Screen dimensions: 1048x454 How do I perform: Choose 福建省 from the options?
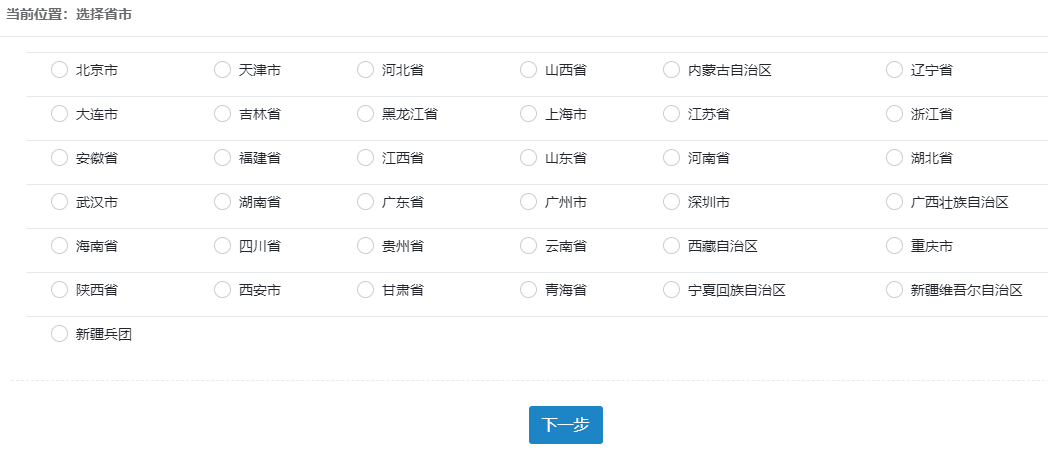(x=222, y=158)
